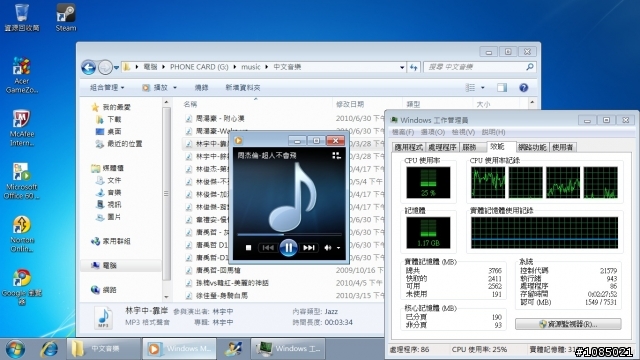
Task: Click the Windows Start orb
Action: [15, 349]
